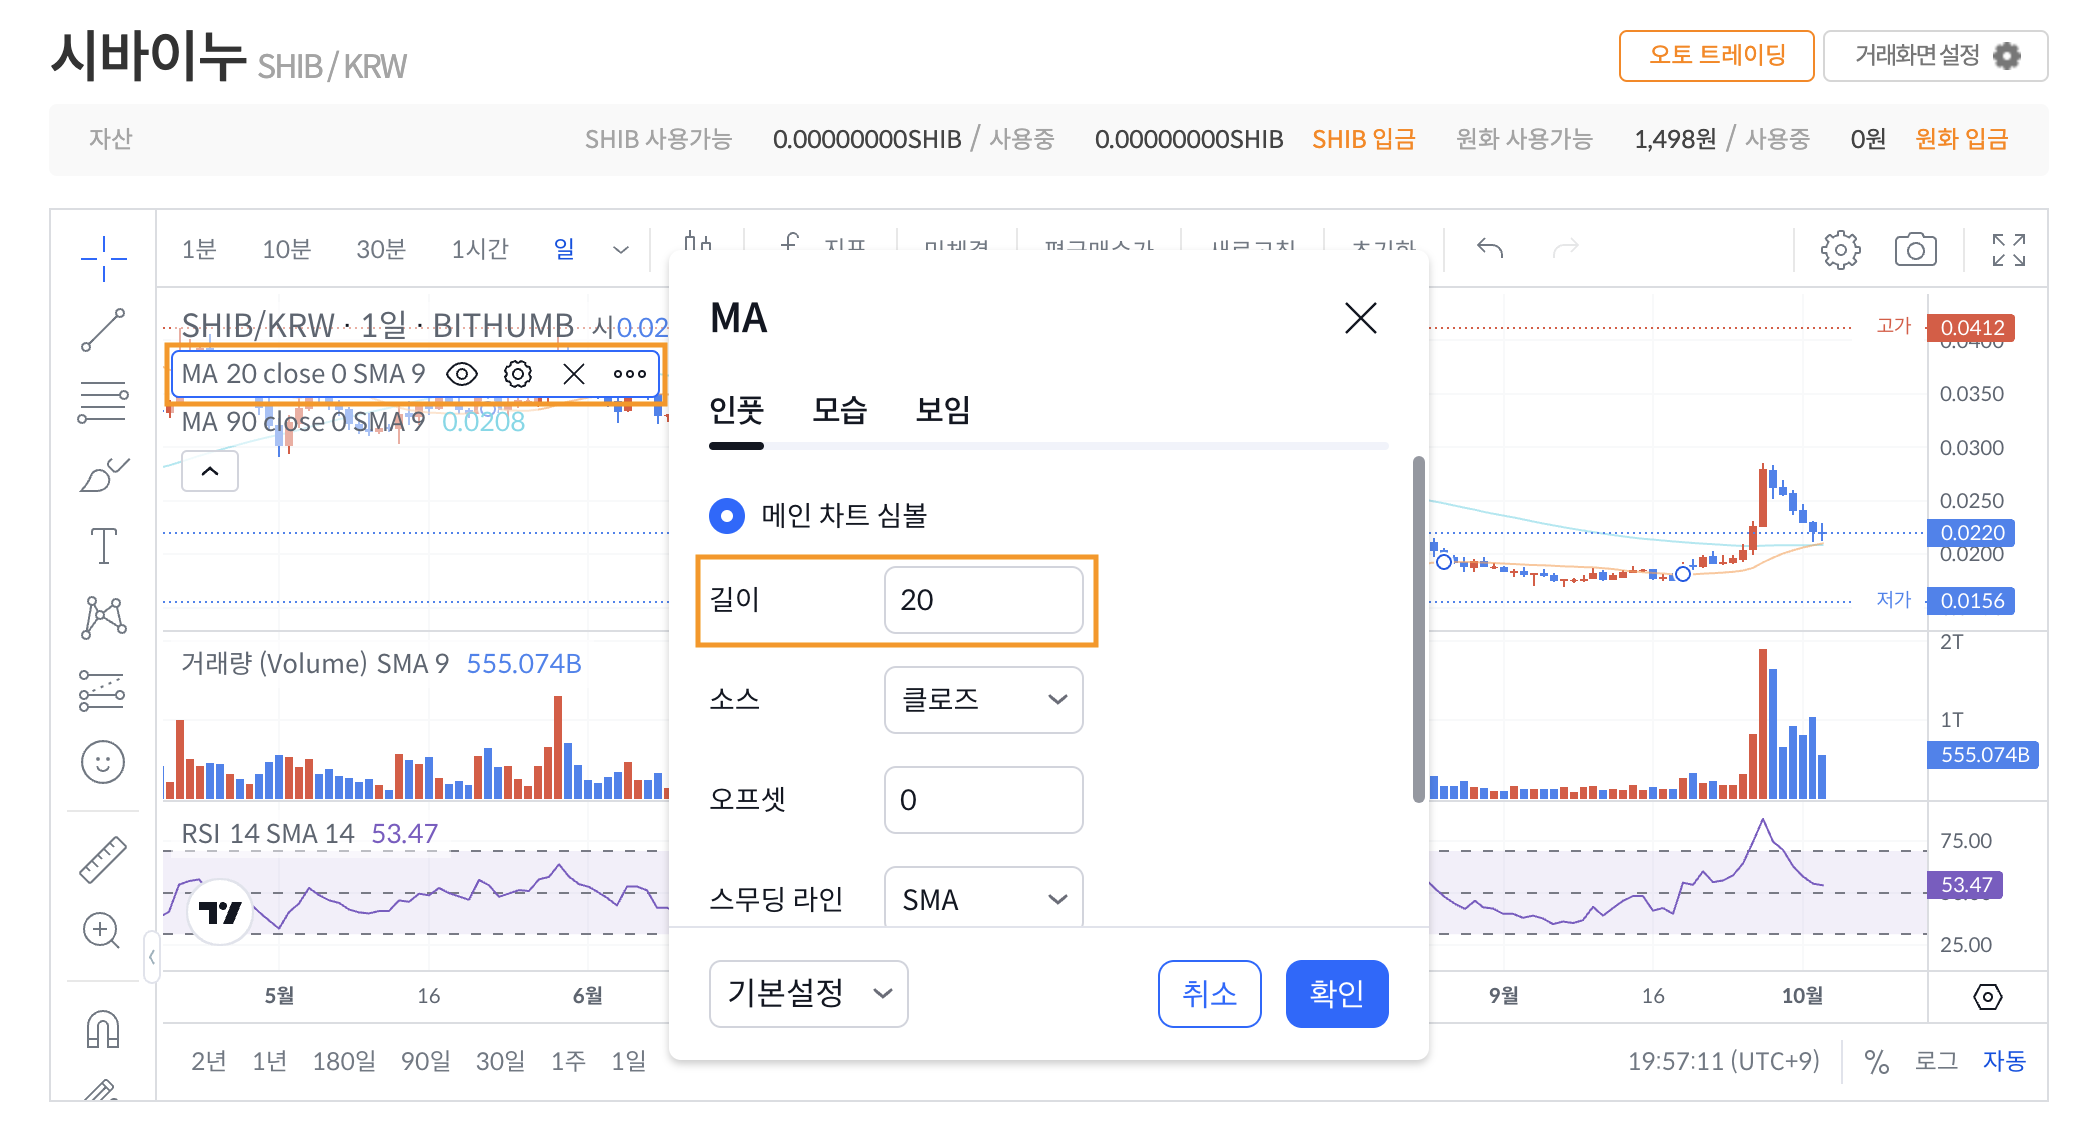
Task: Expand the 기본설정 dropdown
Action: (x=808, y=994)
